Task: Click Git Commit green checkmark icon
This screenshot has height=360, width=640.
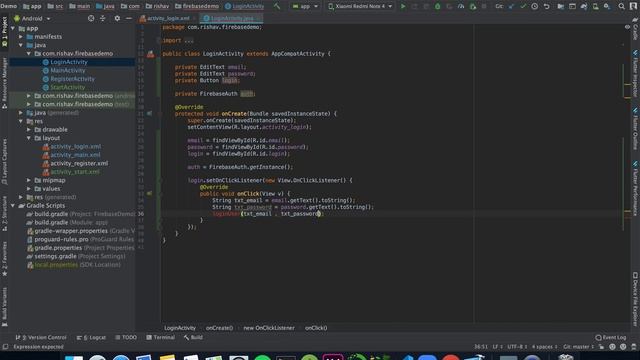Action: coord(523,6)
